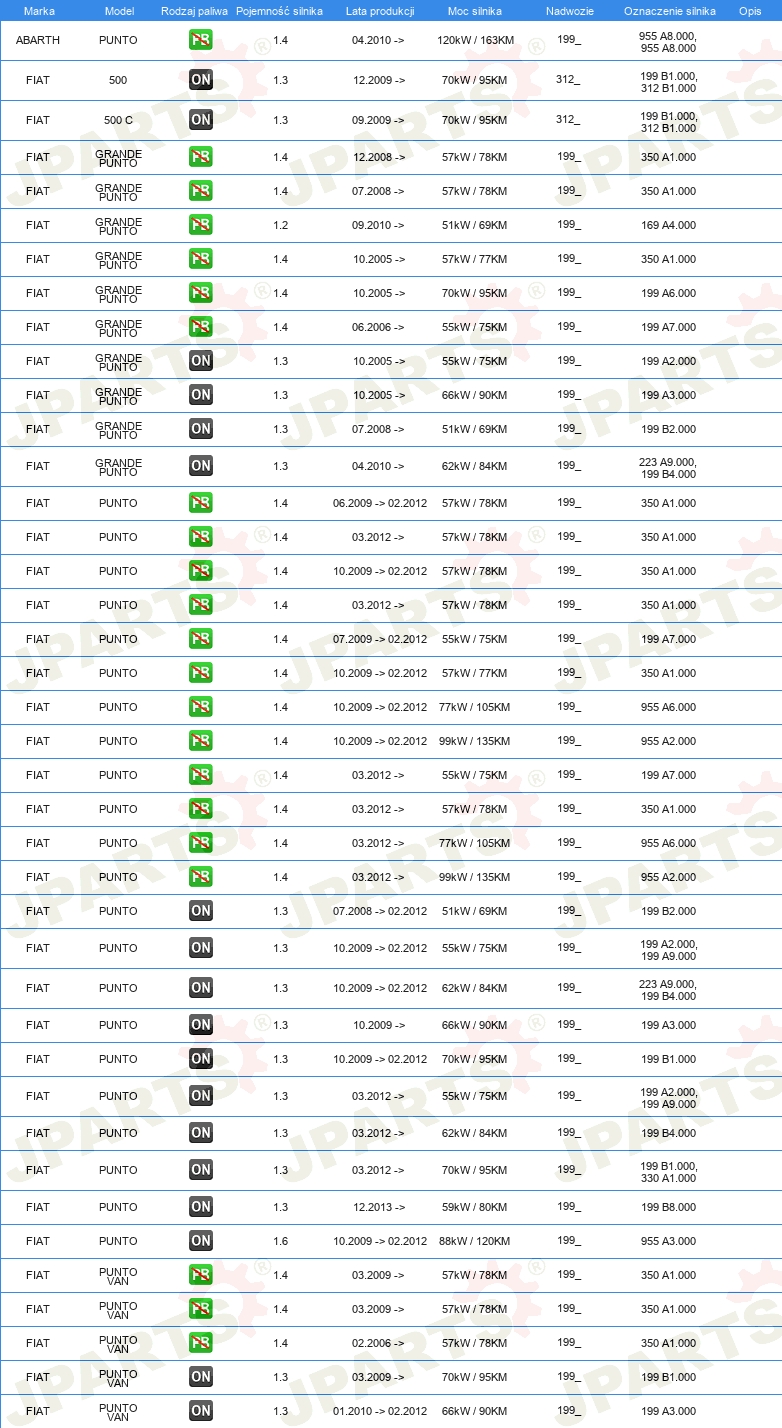
Task: Click PB icon in Grande Punto 57kW / 77KM row
Action: click(x=201, y=259)
